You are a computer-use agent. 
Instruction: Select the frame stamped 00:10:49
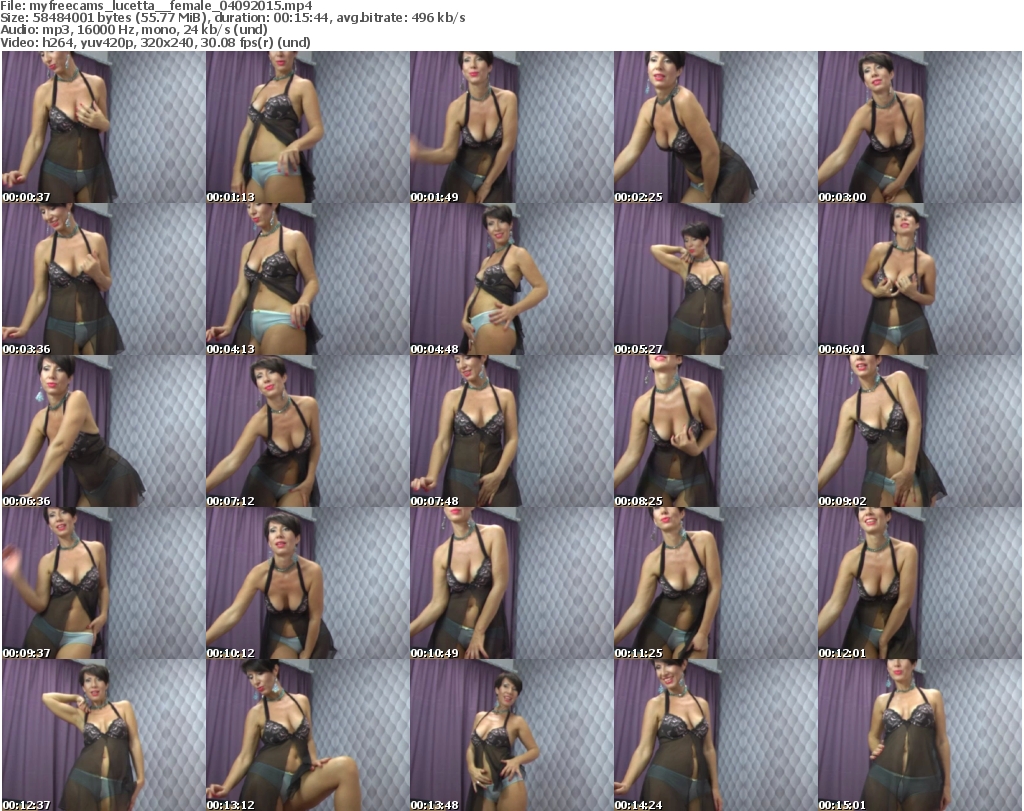(511, 583)
